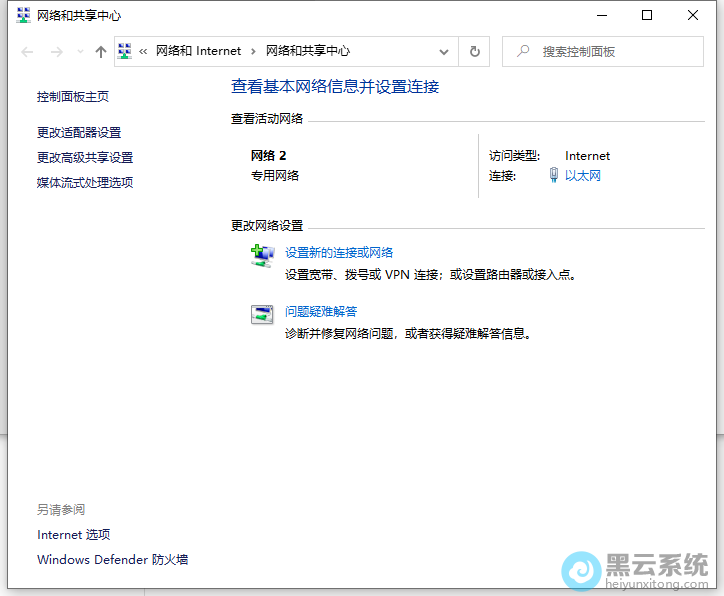Refresh the page with the address bar refresh button
Image resolution: width=724 pixels, height=596 pixels.
pyautogui.click(x=474, y=51)
